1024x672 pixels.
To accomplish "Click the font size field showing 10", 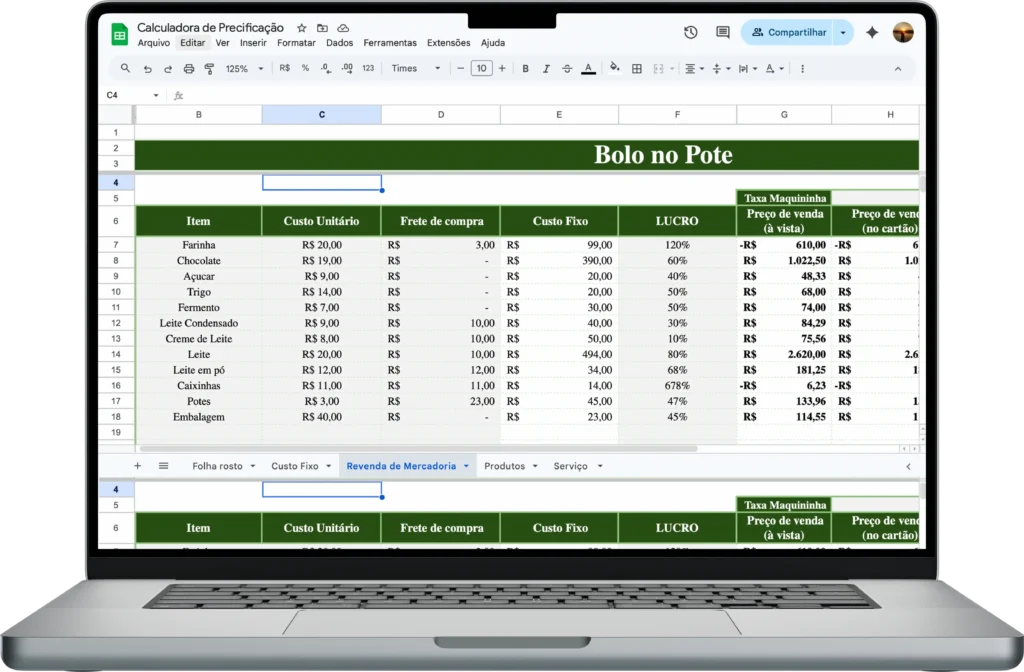I will coord(481,69).
